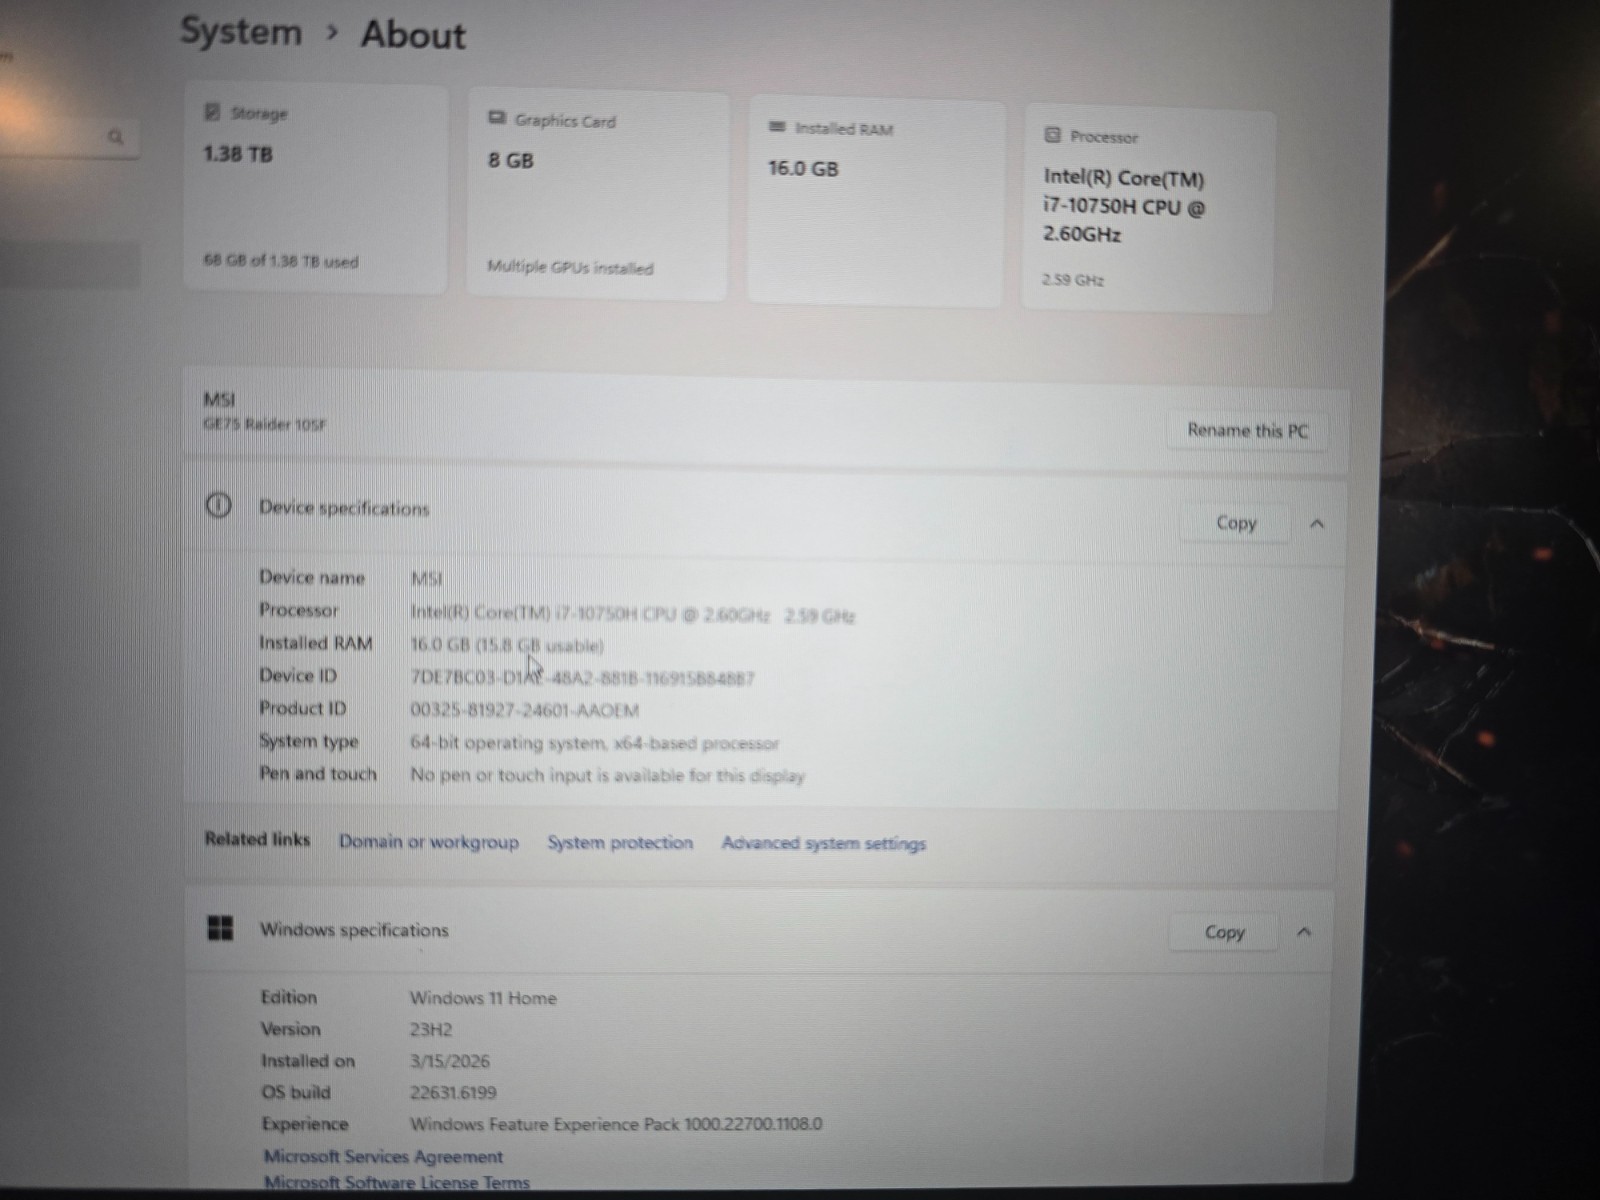Click the Graphics Card icon
Image resolution: width=1600 pixels, height=1200 pixels.
pyautogui.click(x=497, y=118)
